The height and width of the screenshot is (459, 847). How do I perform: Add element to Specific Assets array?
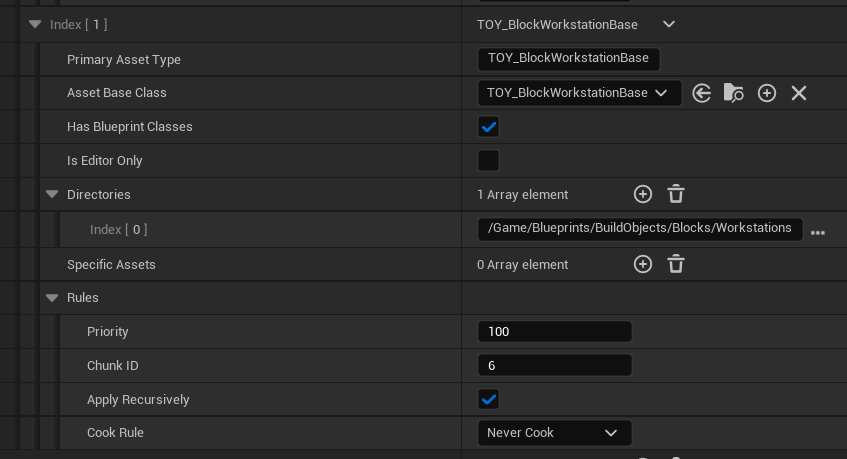tap(643, 264)
